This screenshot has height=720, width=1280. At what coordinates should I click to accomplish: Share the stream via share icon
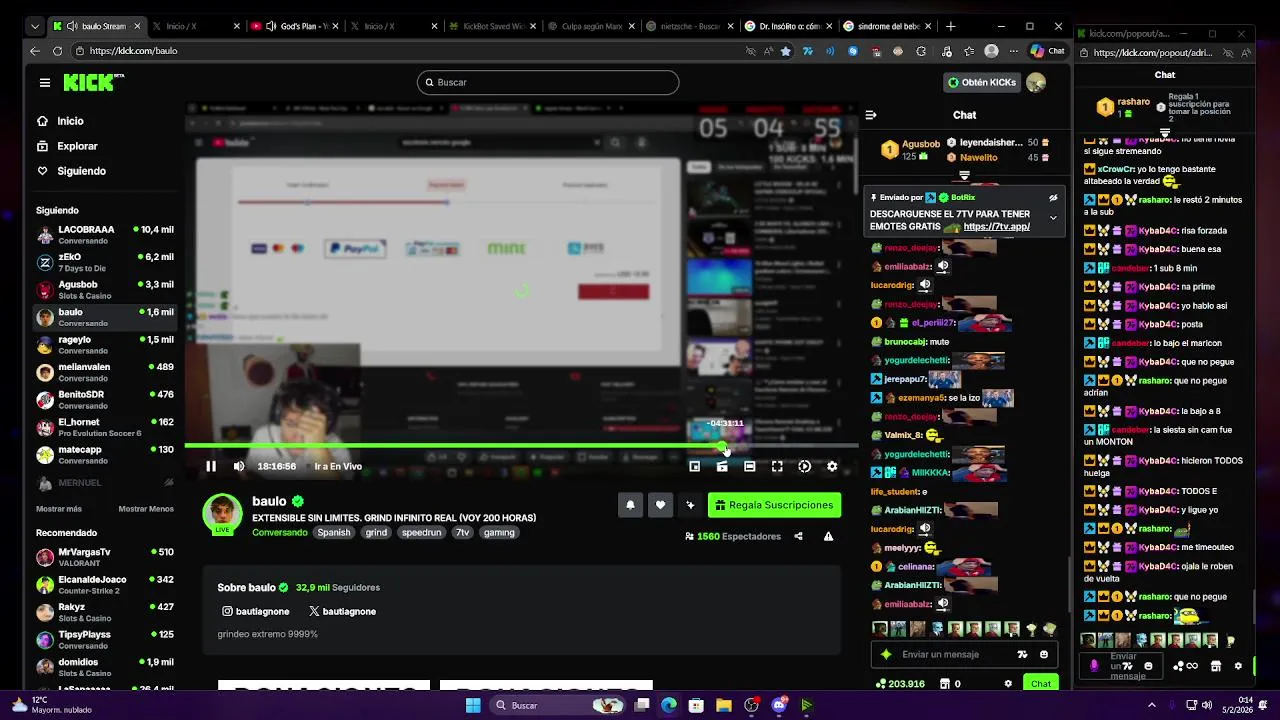coord(798,536)
